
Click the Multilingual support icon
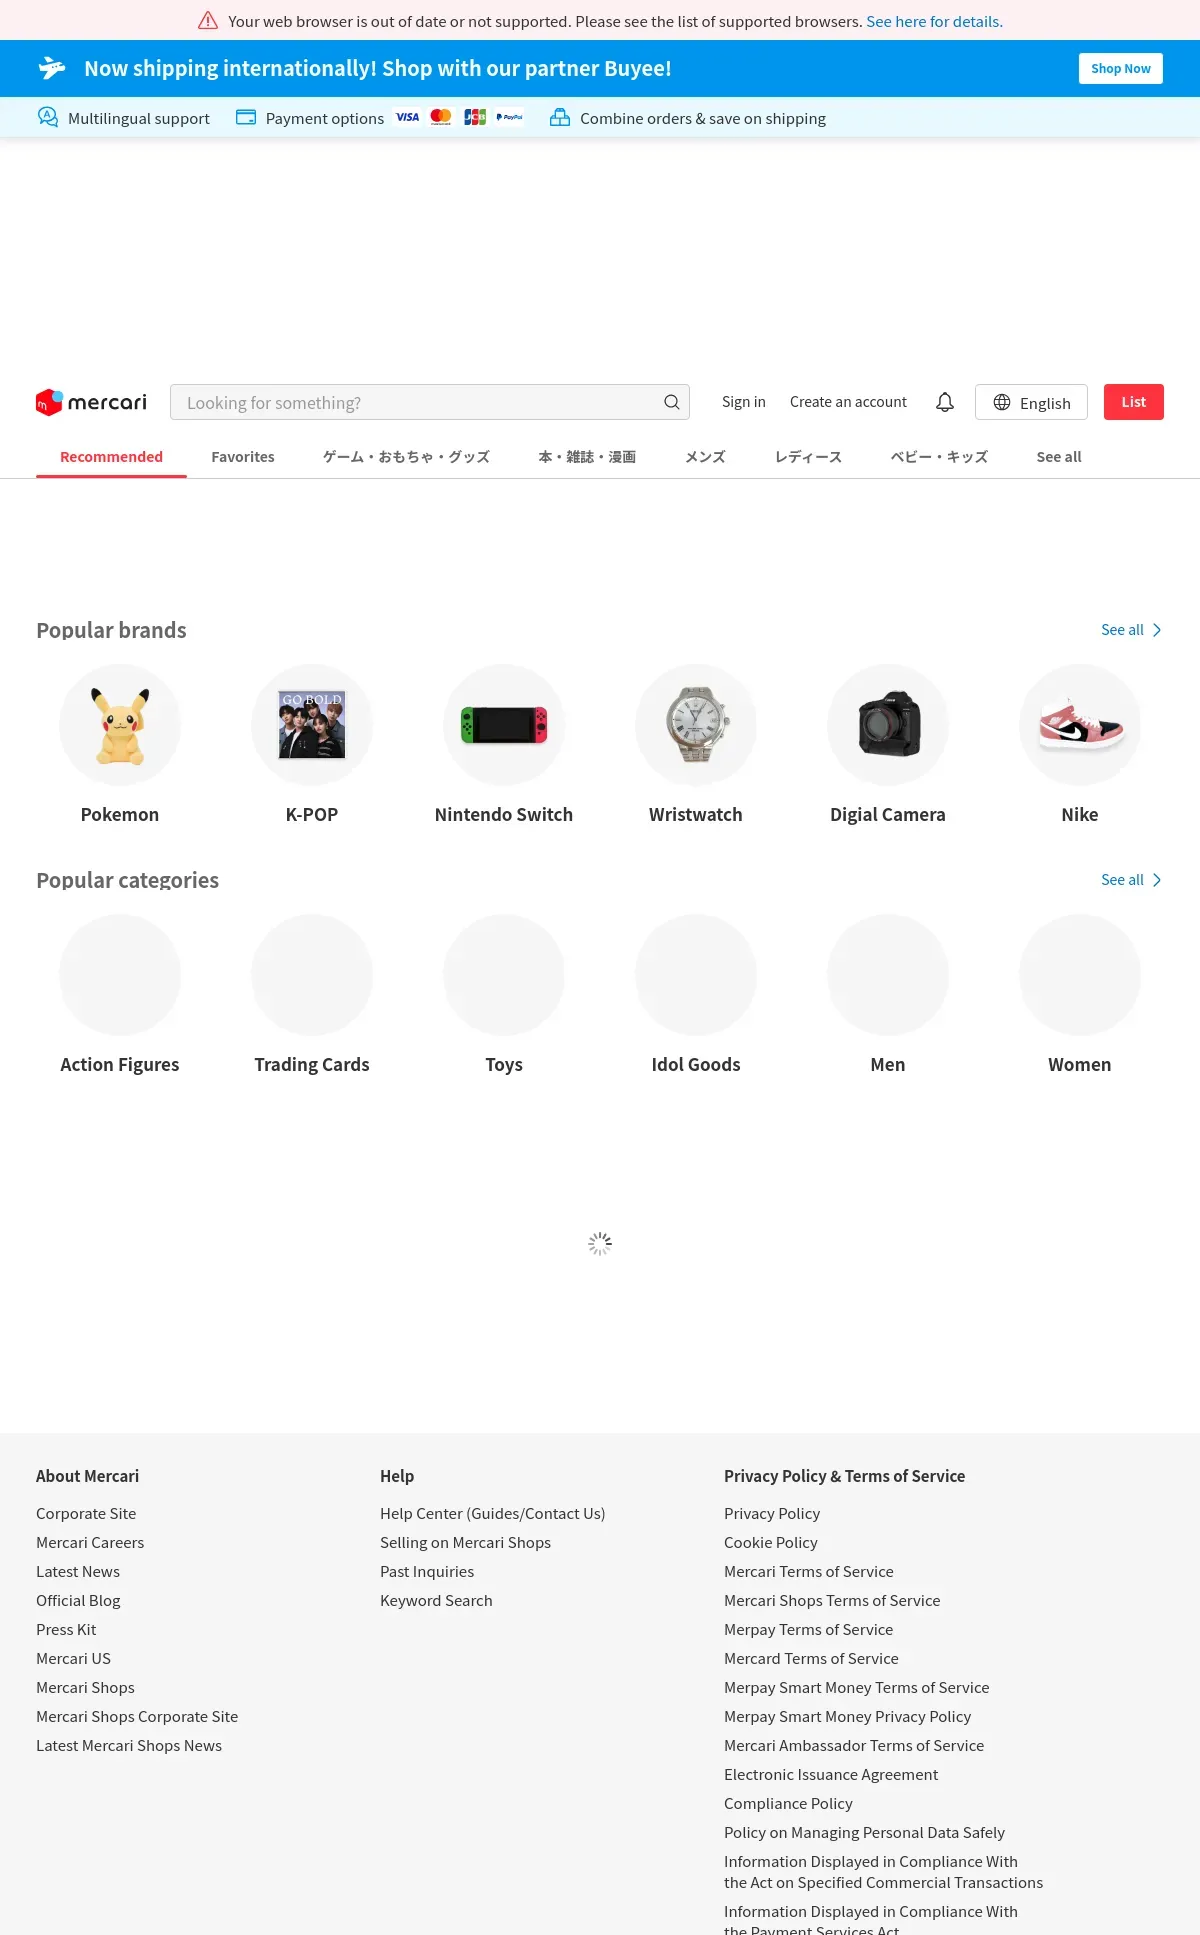(47, 117)
